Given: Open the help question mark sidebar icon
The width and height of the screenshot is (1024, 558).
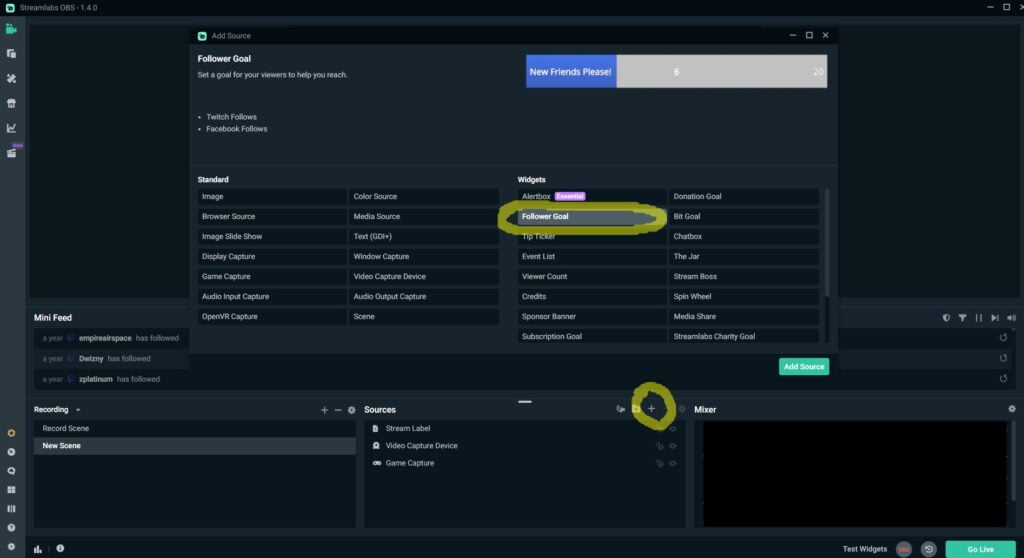Looking at the screenshot, I should point(11,528).
